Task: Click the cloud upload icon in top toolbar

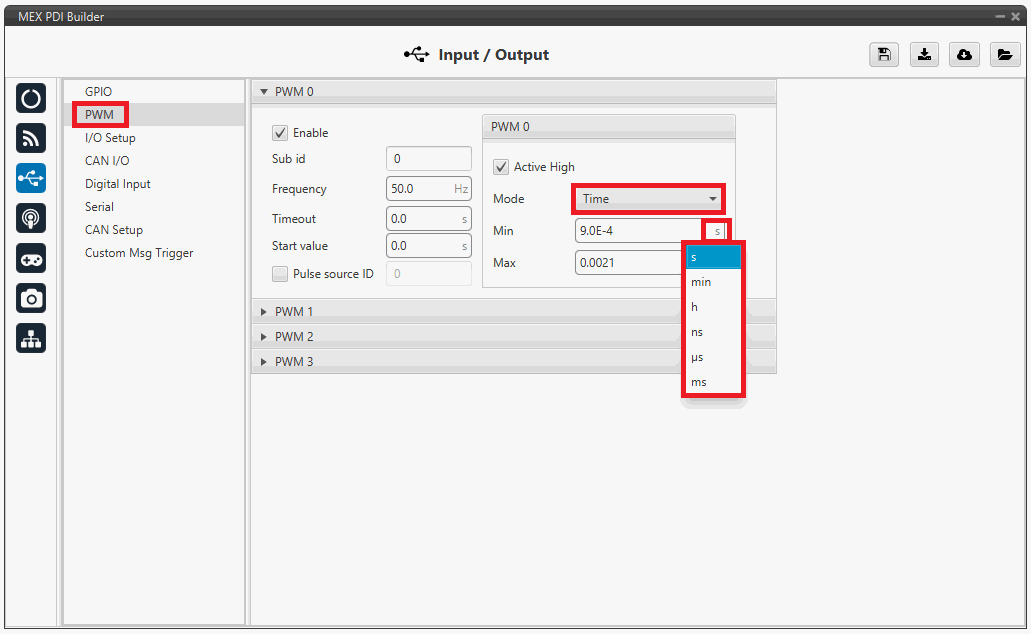Action: pyautogui.click(x=964, y=55)
